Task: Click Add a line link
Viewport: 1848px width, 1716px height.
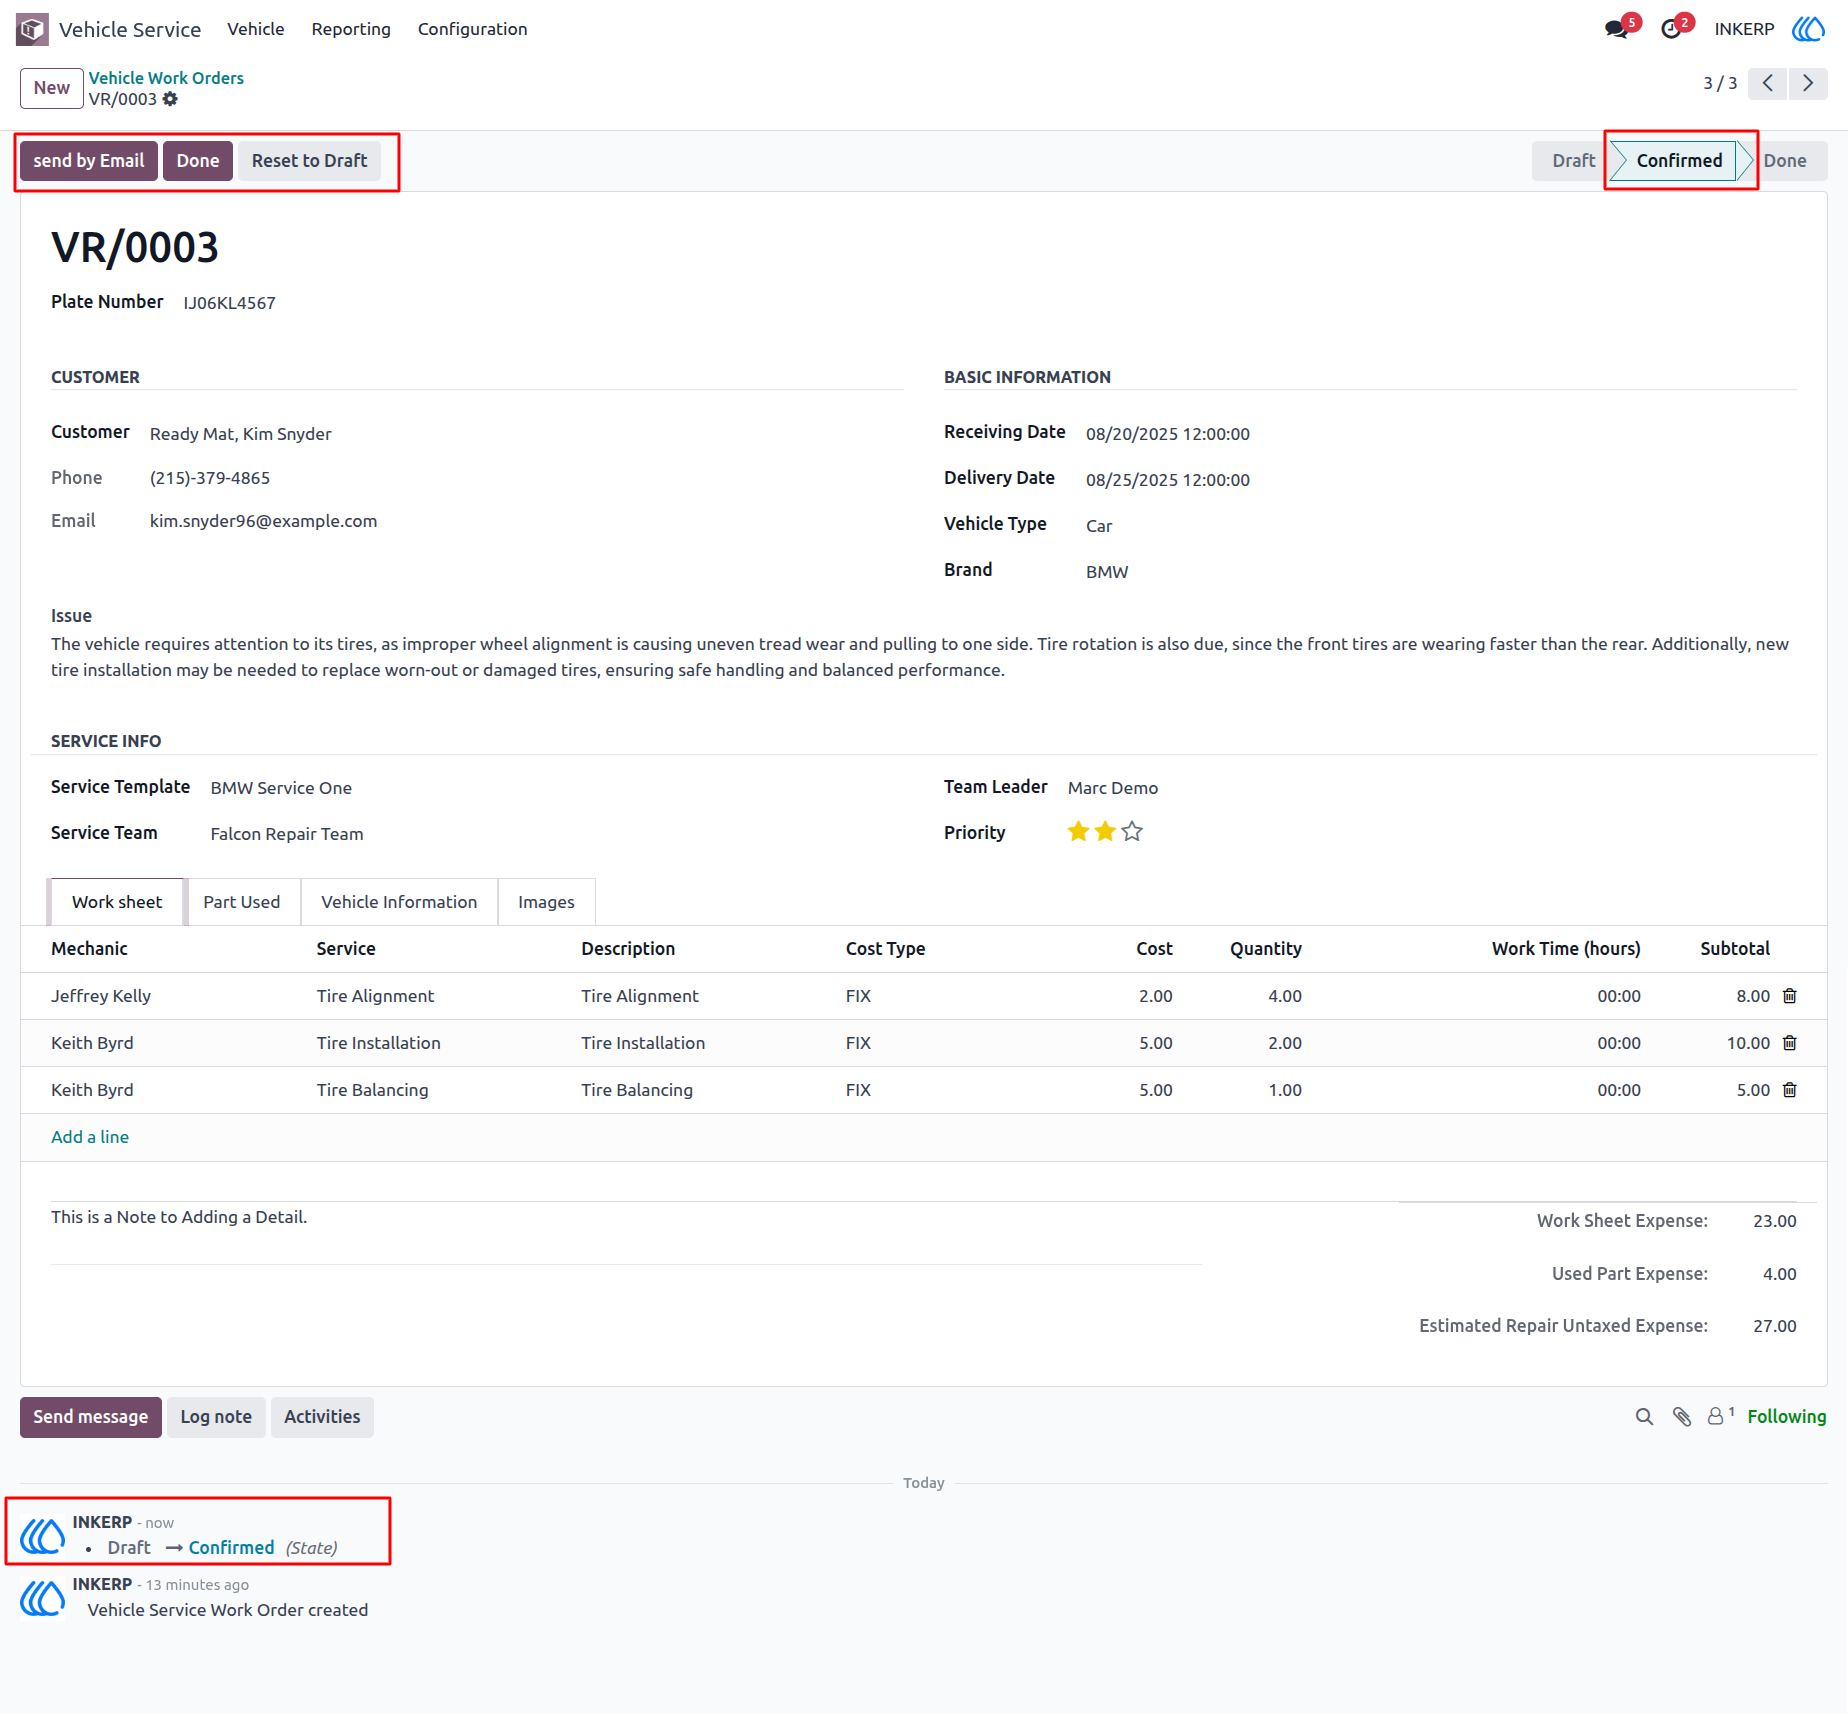Action: [90, 1137]
